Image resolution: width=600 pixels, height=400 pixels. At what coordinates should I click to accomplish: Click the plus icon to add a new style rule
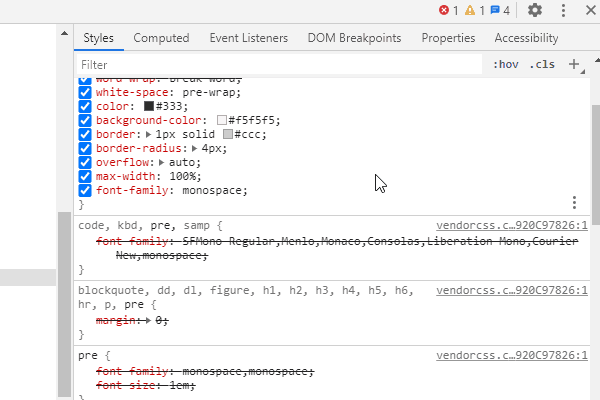tap(574, 64)
